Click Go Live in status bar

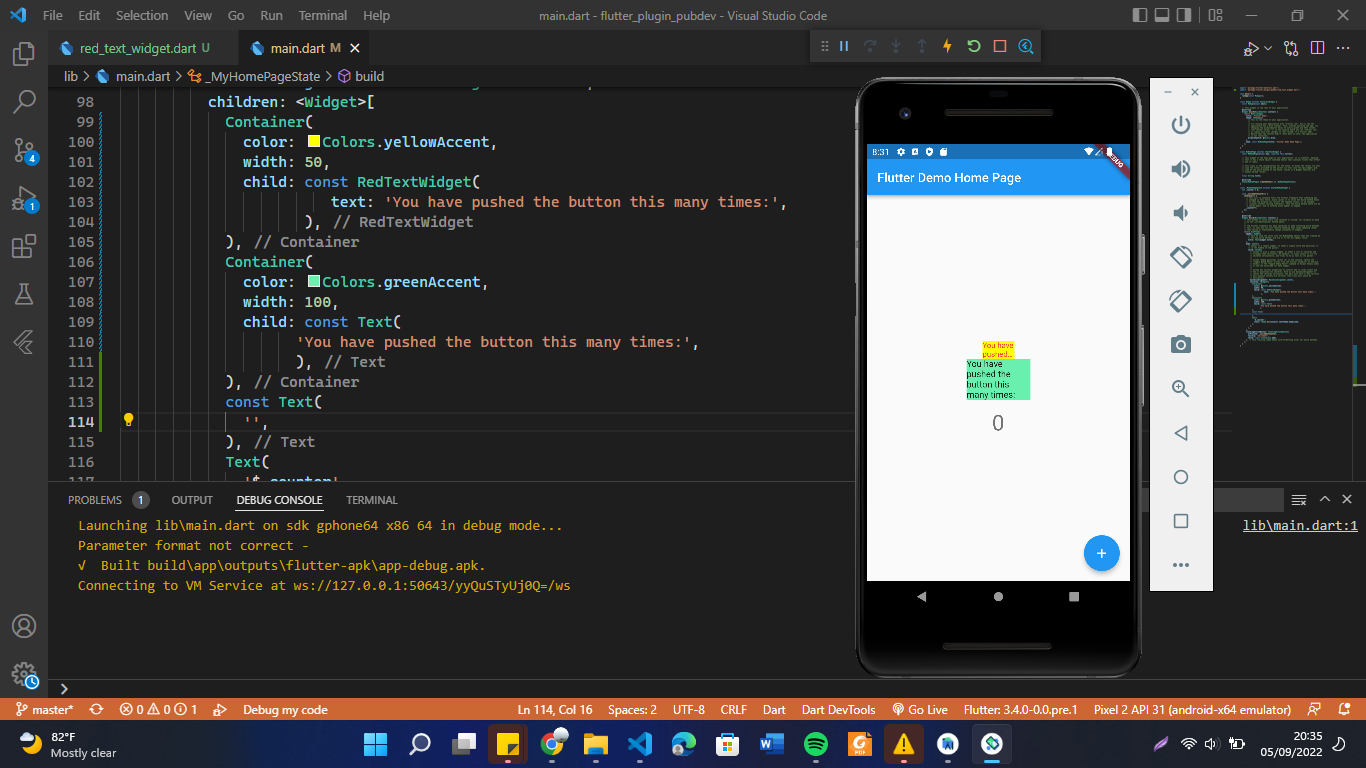(920, 710)
